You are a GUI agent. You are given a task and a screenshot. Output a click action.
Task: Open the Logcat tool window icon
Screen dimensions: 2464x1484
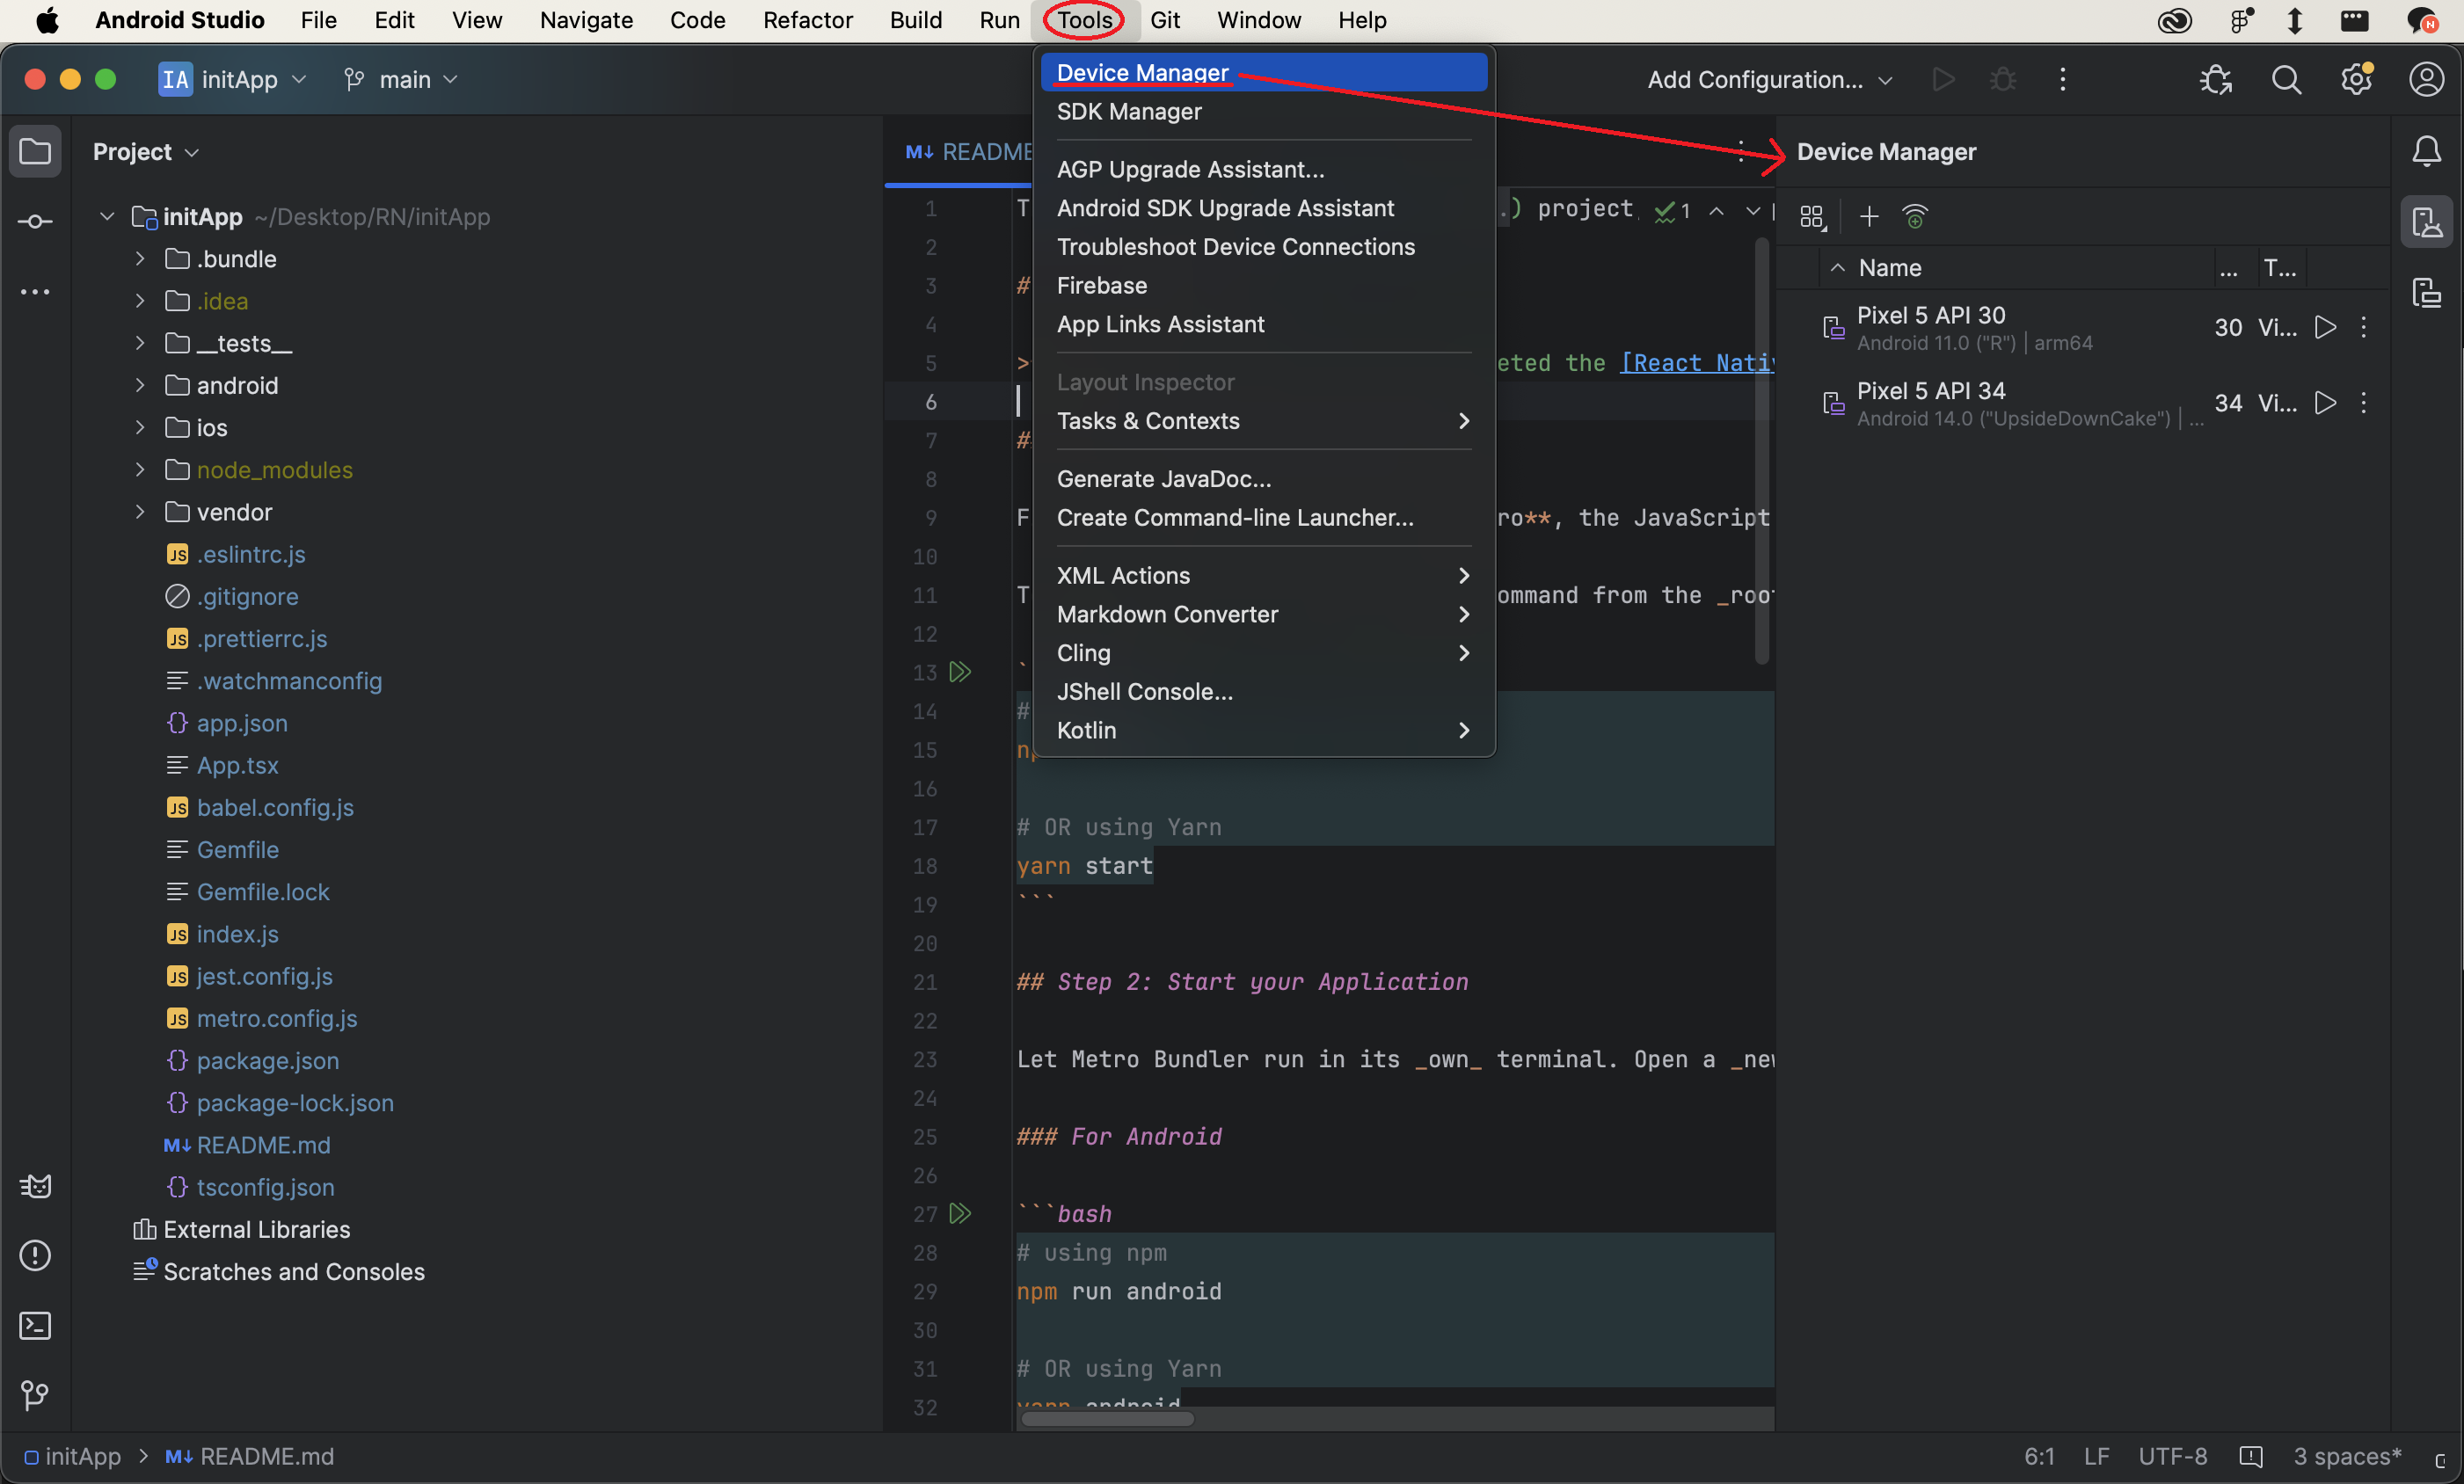click(35, 1186)
